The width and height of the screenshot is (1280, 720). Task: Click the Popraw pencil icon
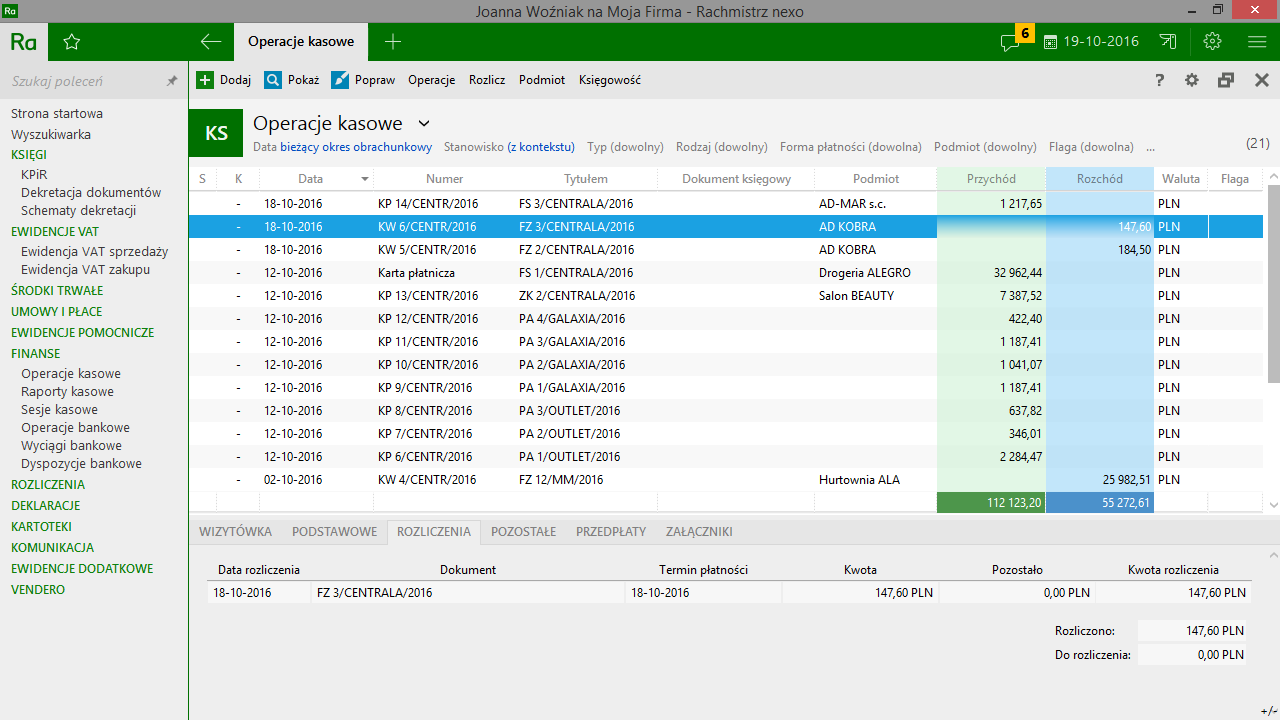[x=340, y=80]
